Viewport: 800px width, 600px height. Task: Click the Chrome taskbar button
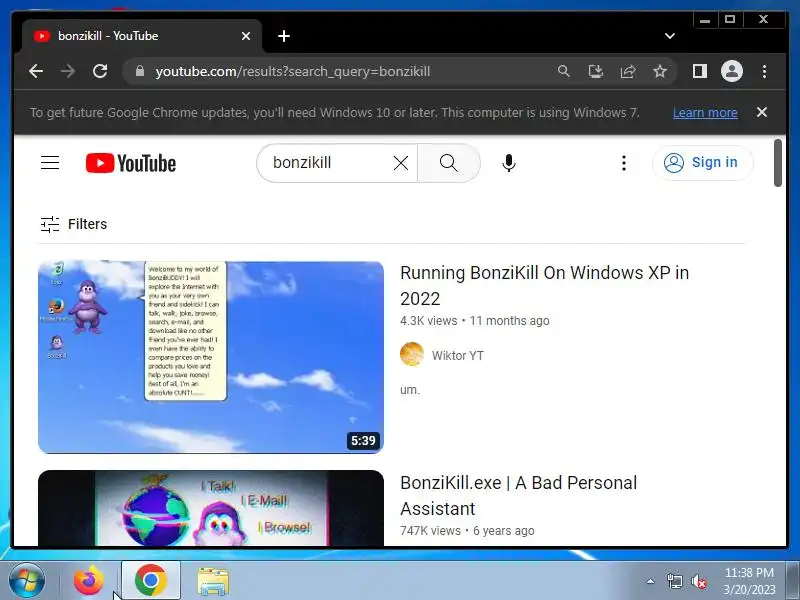tap(151, 581)
